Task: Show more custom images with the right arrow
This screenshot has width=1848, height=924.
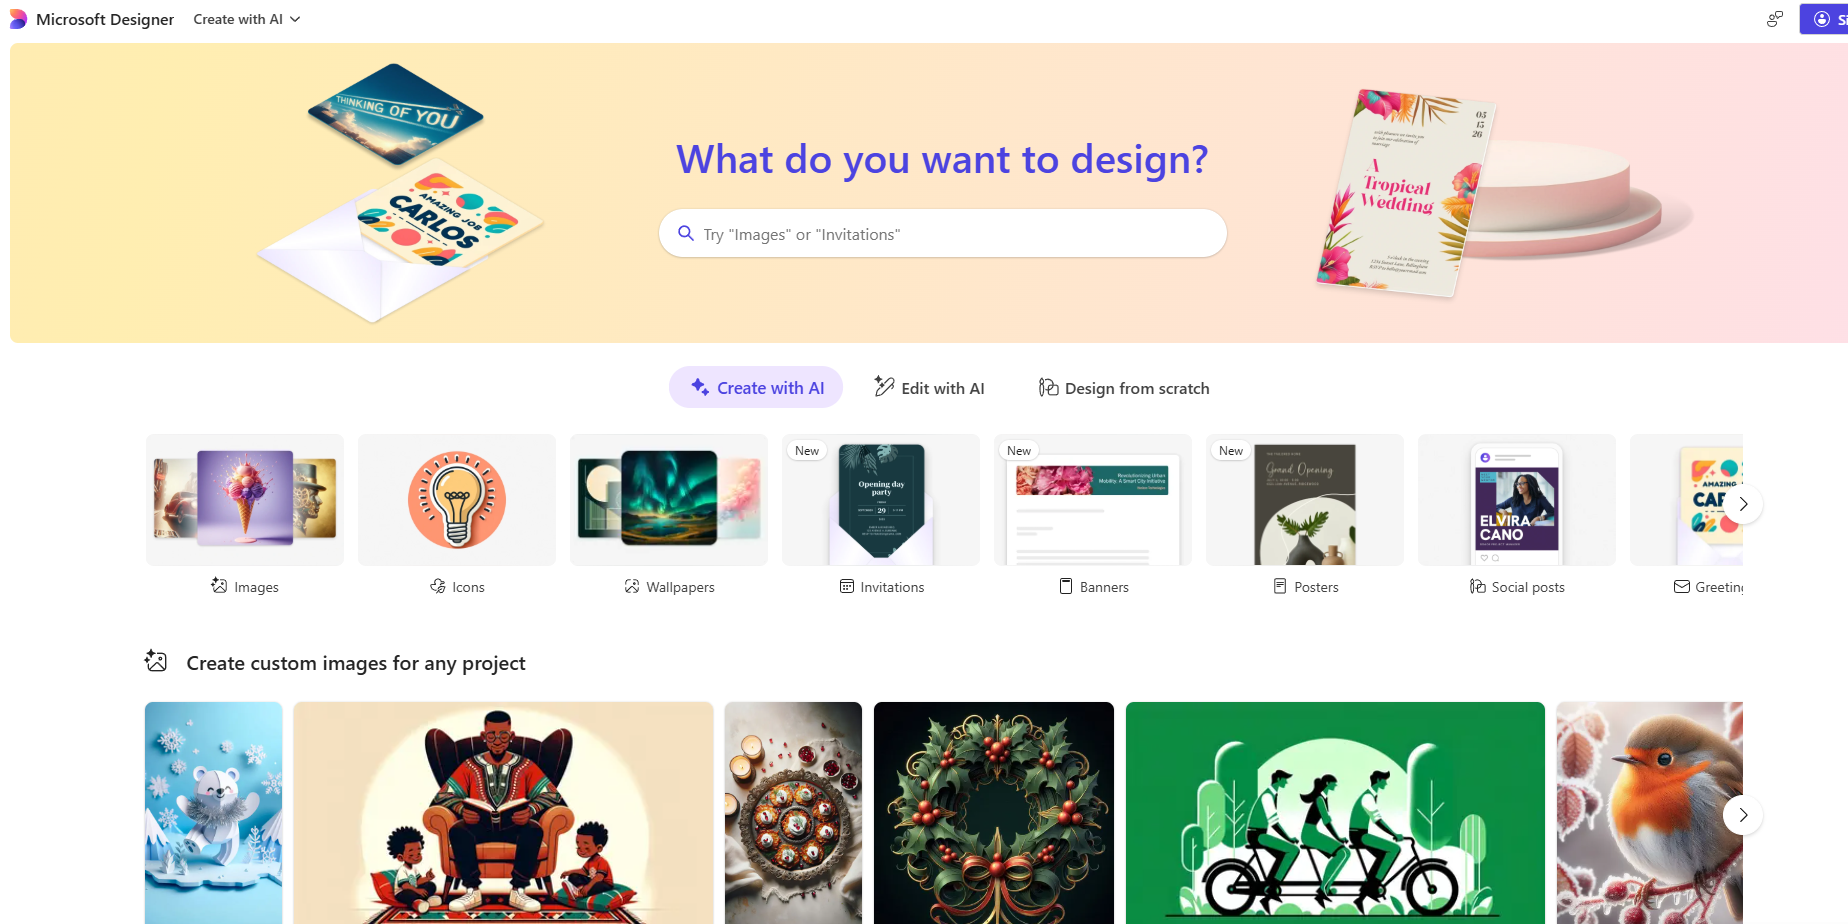Action: [1743, 815]
